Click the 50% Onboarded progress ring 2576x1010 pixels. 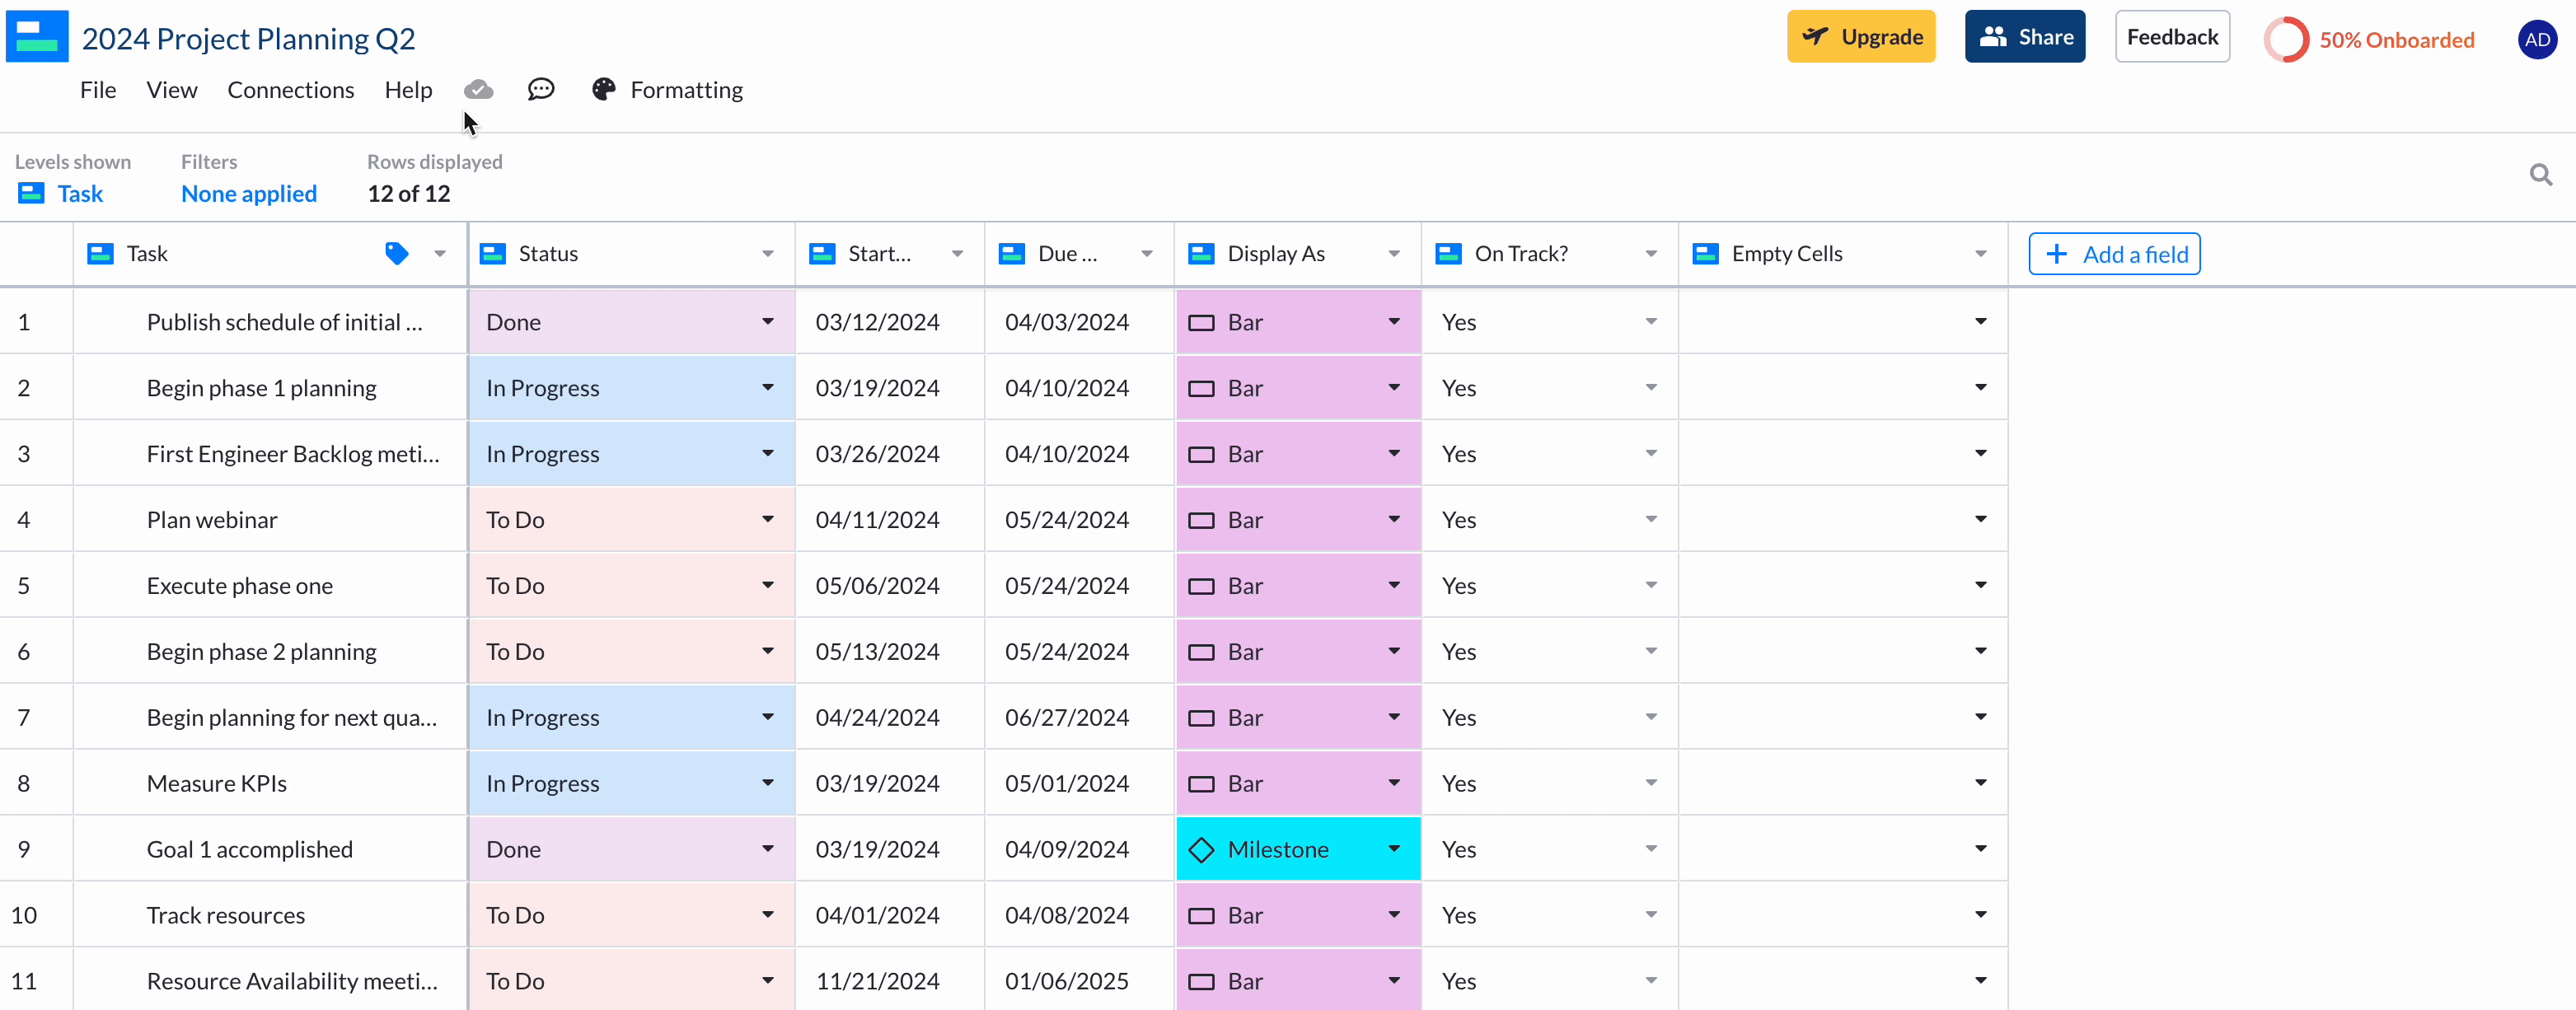point(2287,39)
